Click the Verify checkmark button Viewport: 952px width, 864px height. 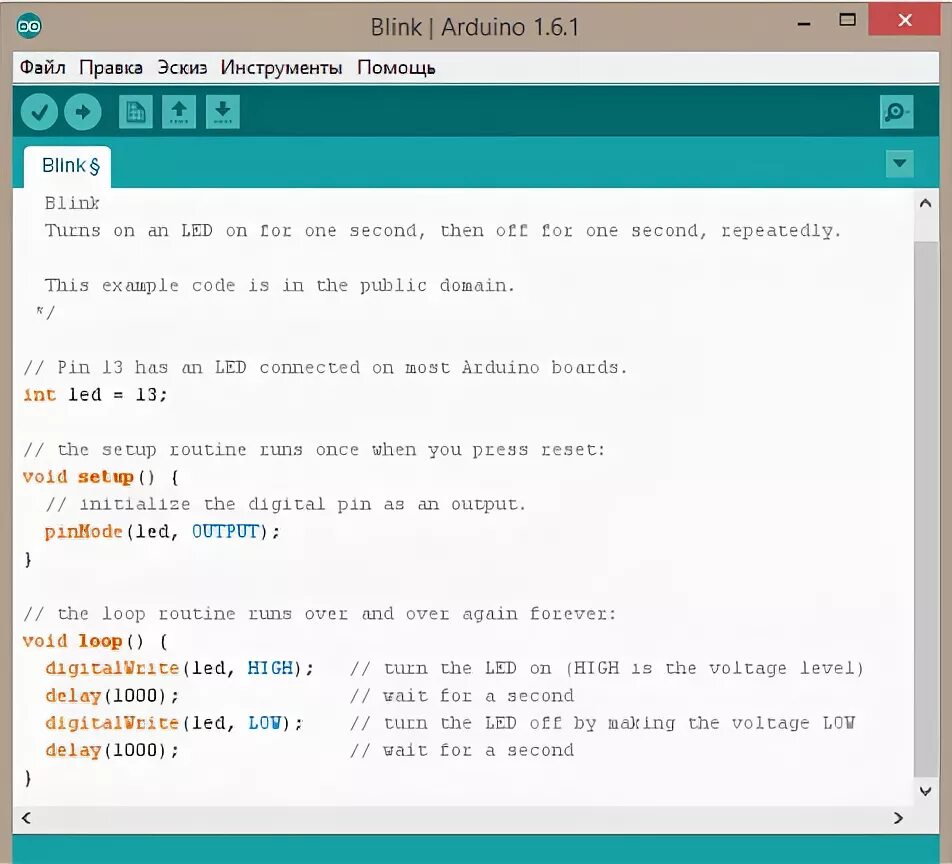[39, 112]
